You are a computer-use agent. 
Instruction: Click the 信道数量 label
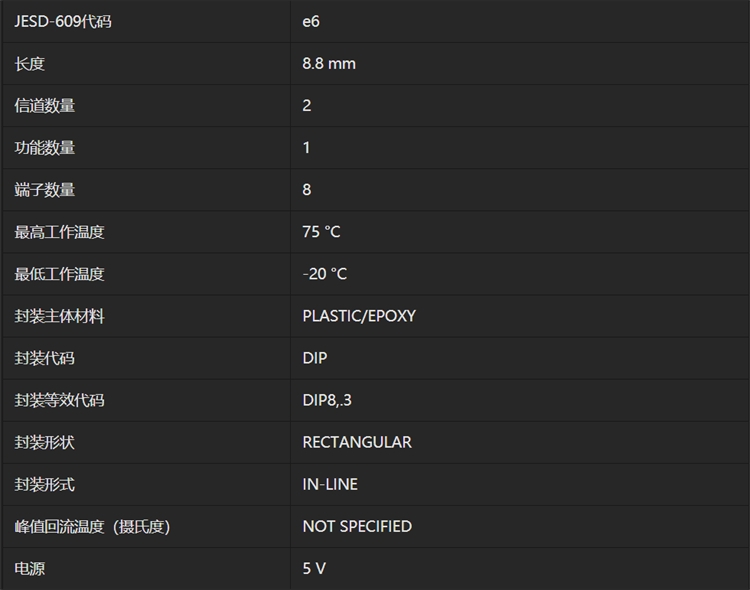point(45,106)
